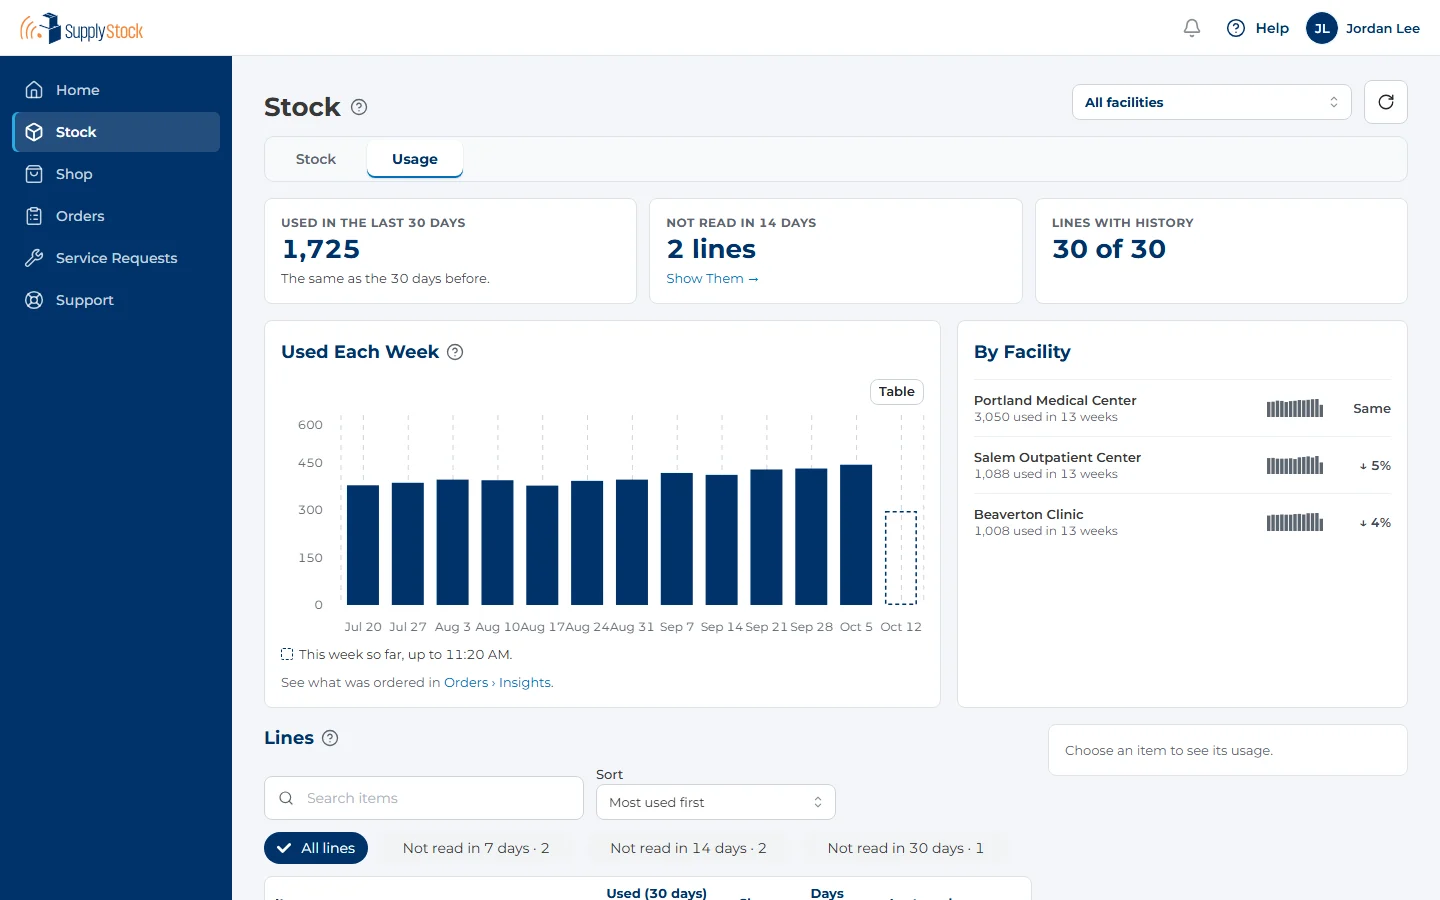The image size is (1440, 900).
Task: Open the Sort dropdown showing Most used first
Action: click(716, 802)
